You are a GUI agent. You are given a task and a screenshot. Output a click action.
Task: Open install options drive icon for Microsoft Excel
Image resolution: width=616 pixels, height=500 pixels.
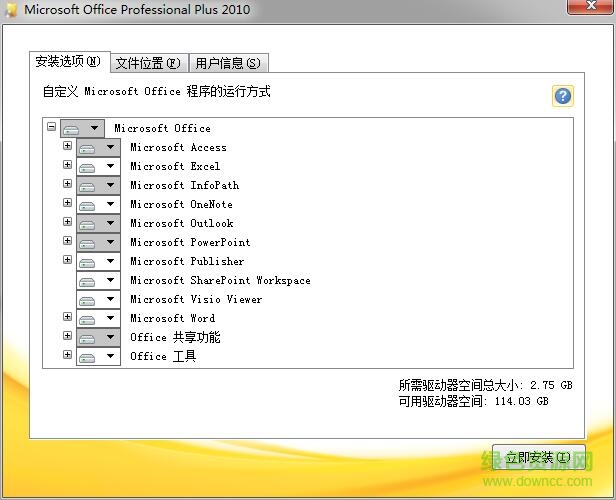(x=98, y=167)
